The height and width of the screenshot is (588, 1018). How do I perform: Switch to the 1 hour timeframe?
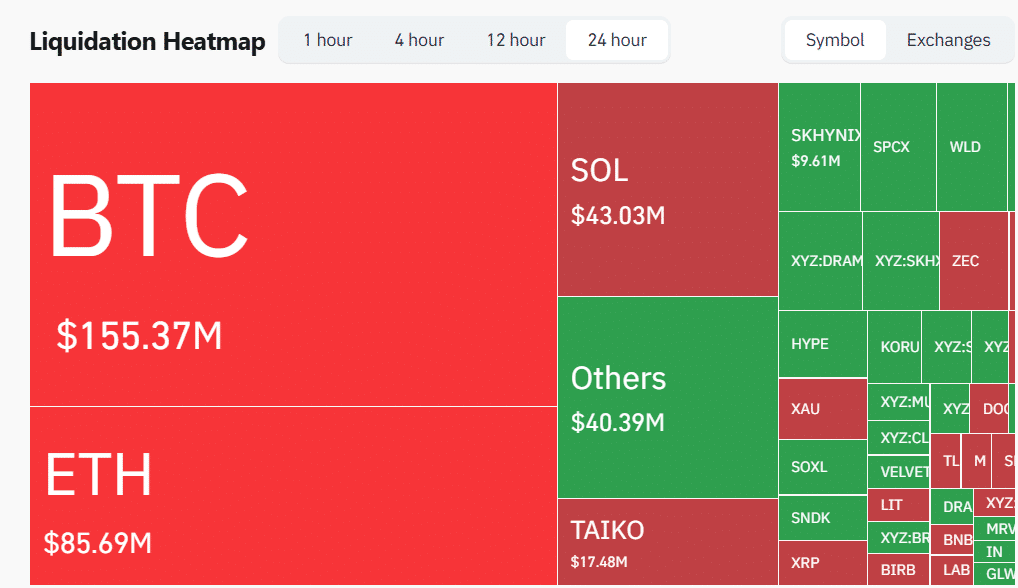pos(328,40)
